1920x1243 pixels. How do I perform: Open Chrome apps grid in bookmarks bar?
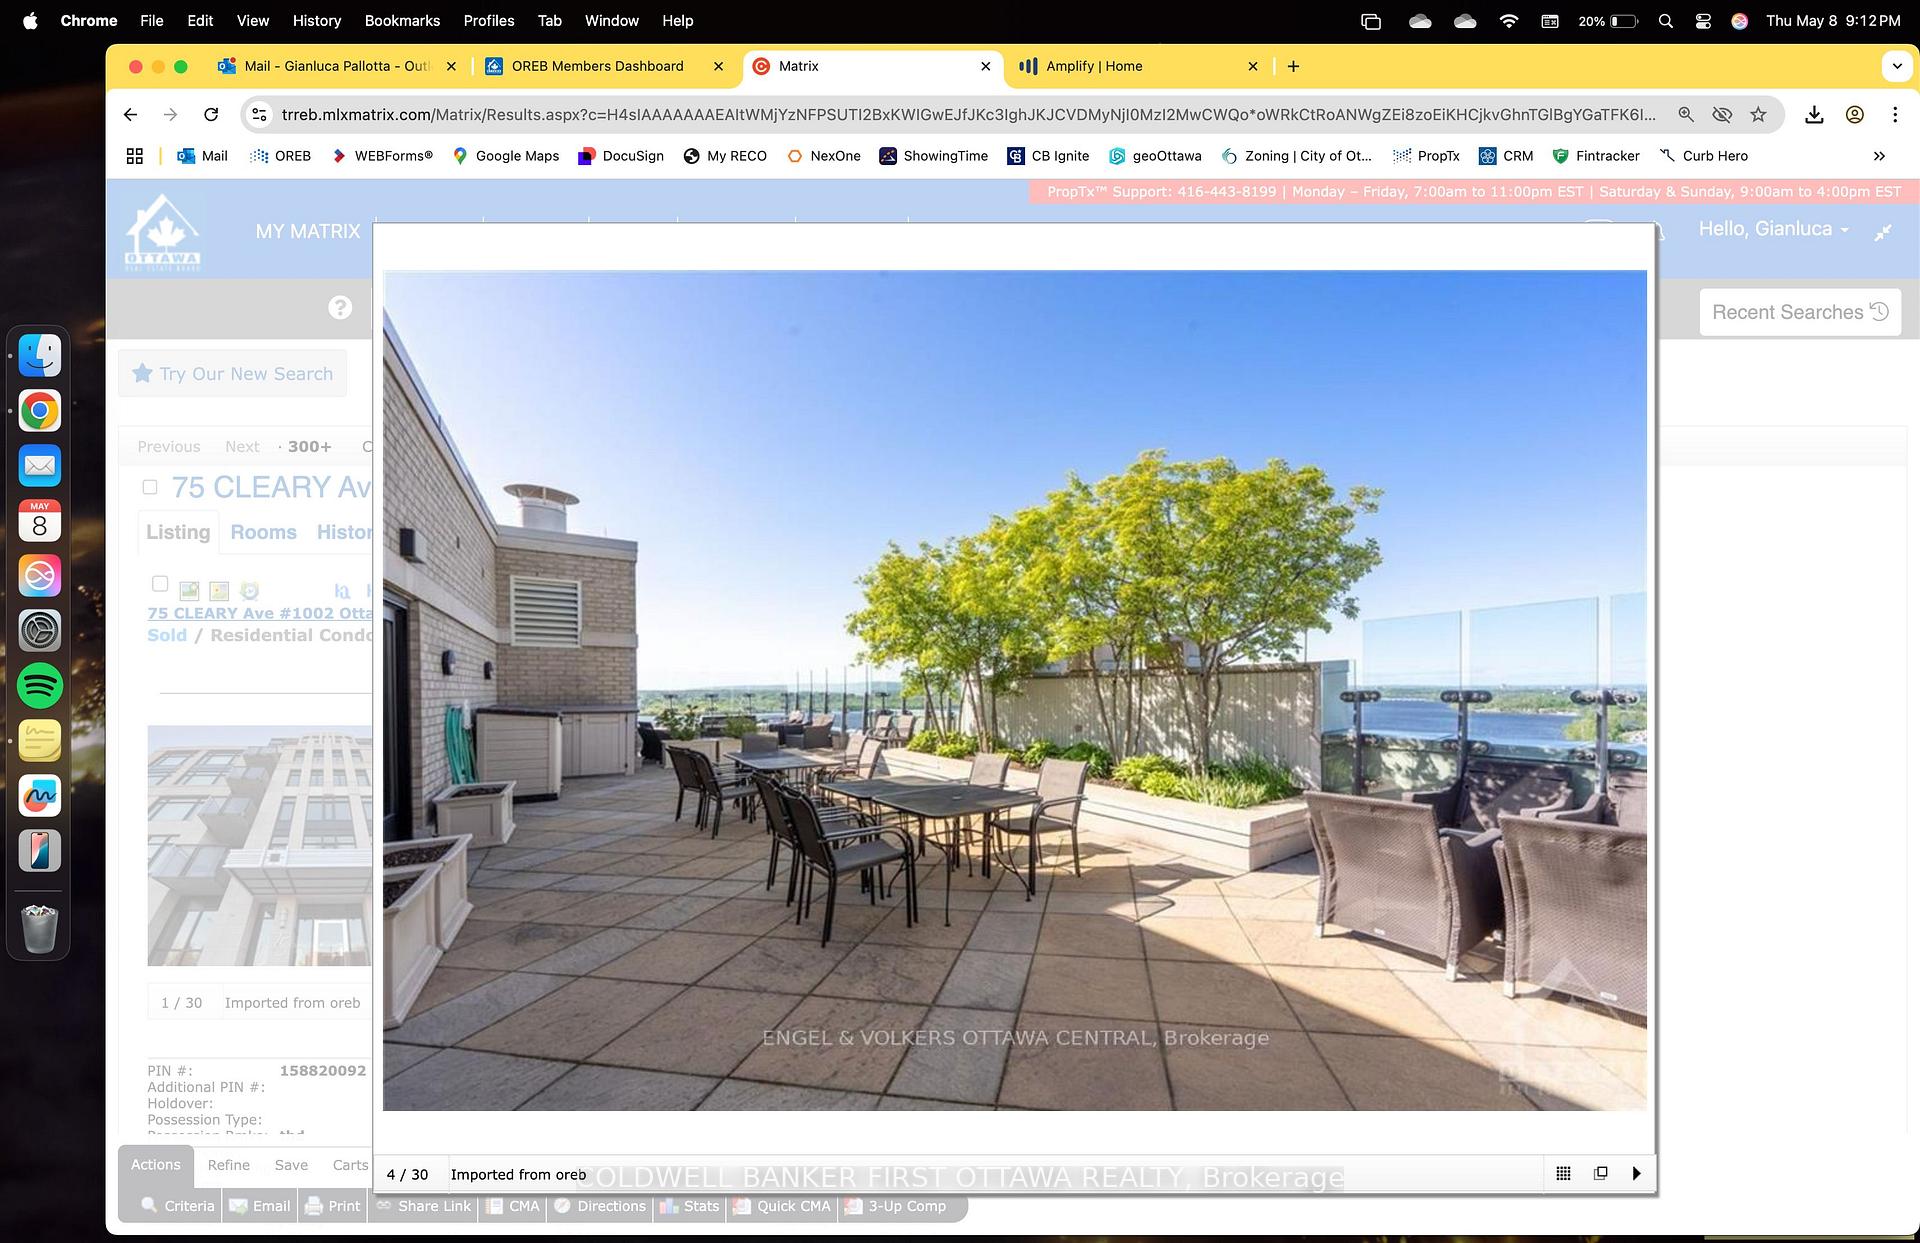pos(135,156)
